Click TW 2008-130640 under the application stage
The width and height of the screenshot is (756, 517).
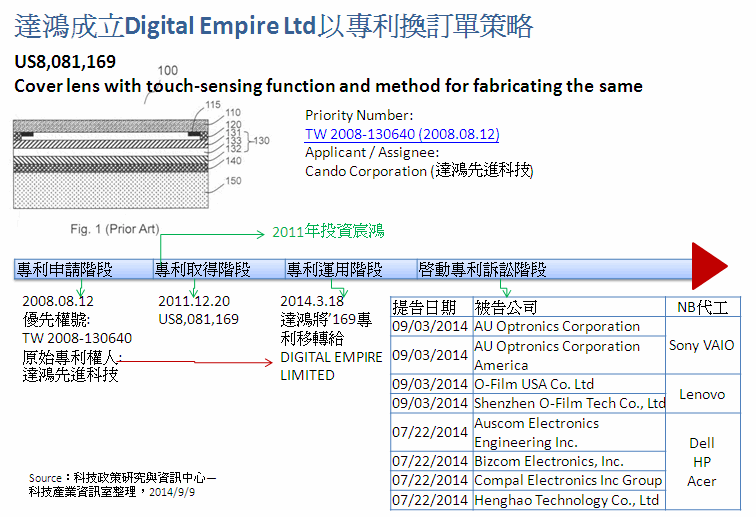[77, 338]
